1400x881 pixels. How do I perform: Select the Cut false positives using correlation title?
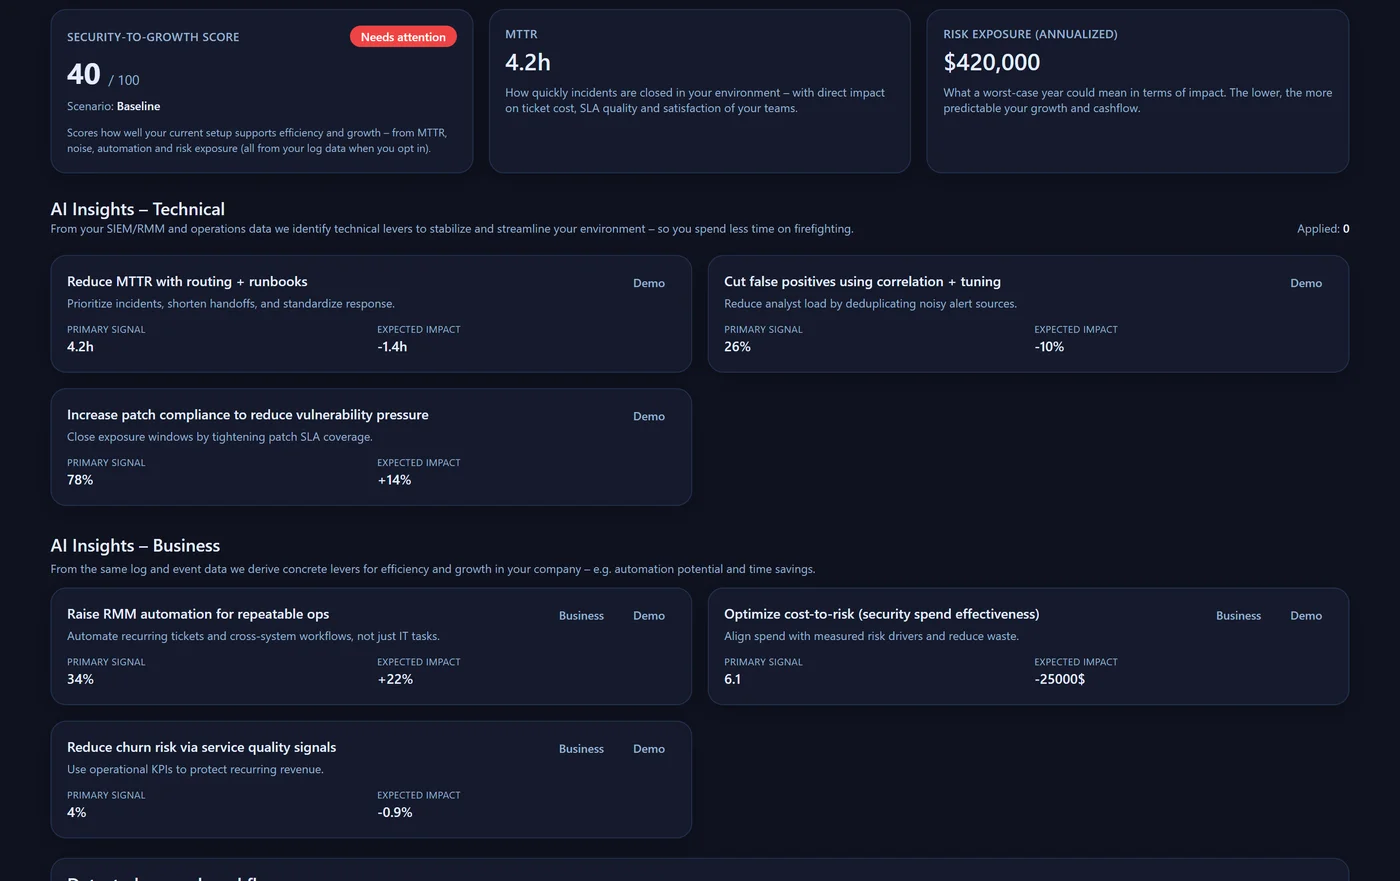point(862,281)
